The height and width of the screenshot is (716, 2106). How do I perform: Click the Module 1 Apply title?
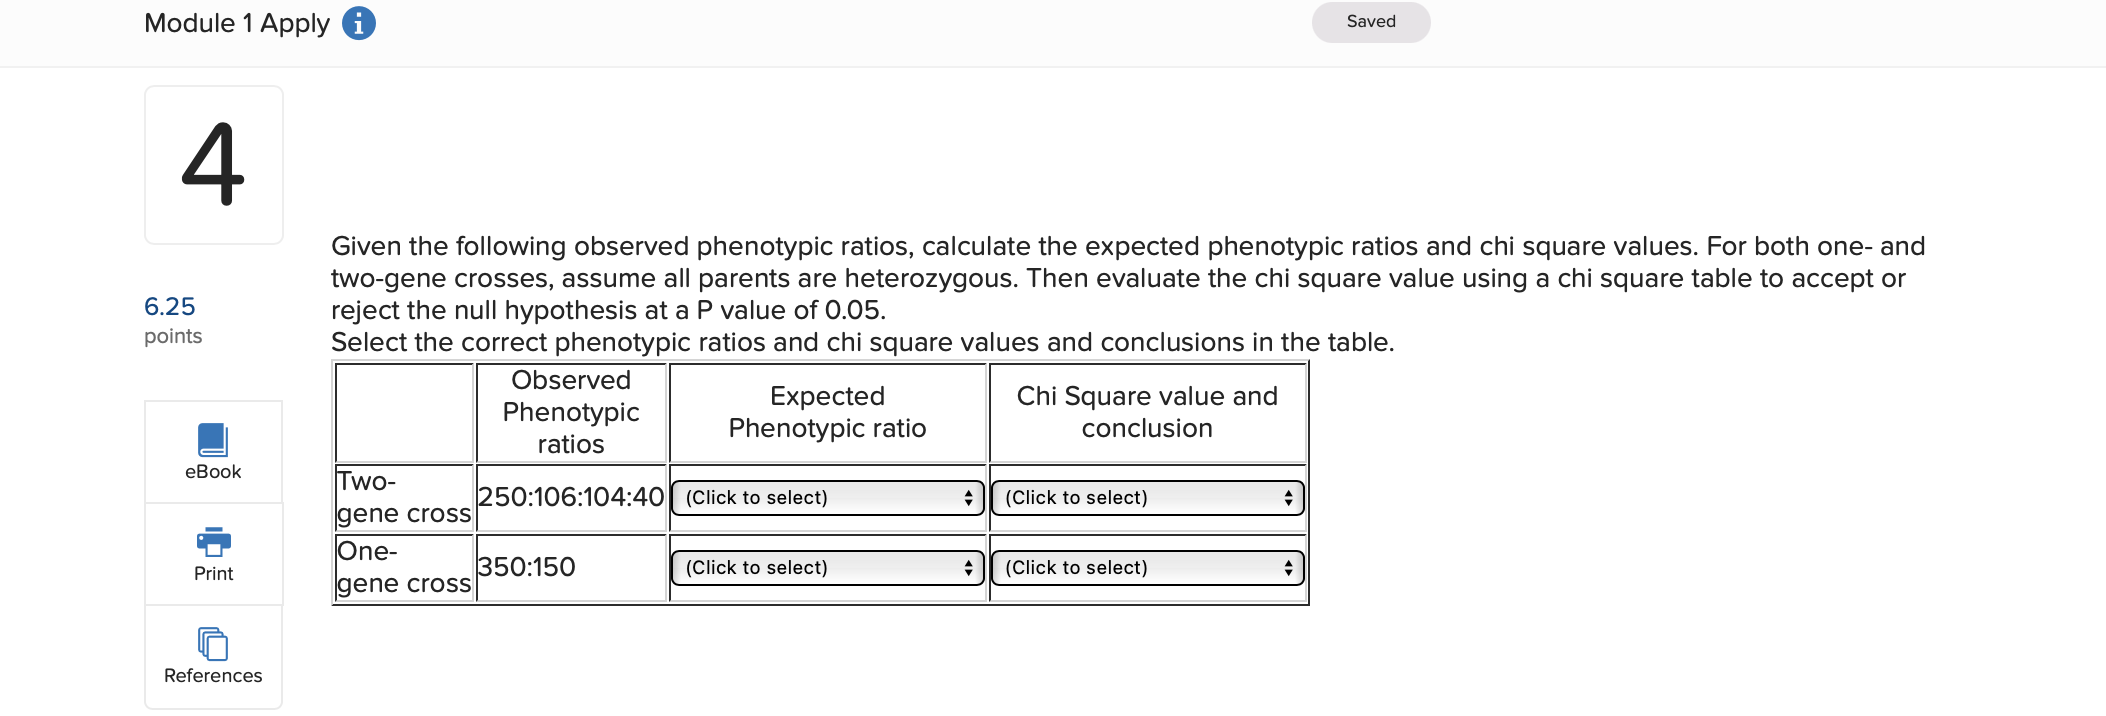(237, 23)
